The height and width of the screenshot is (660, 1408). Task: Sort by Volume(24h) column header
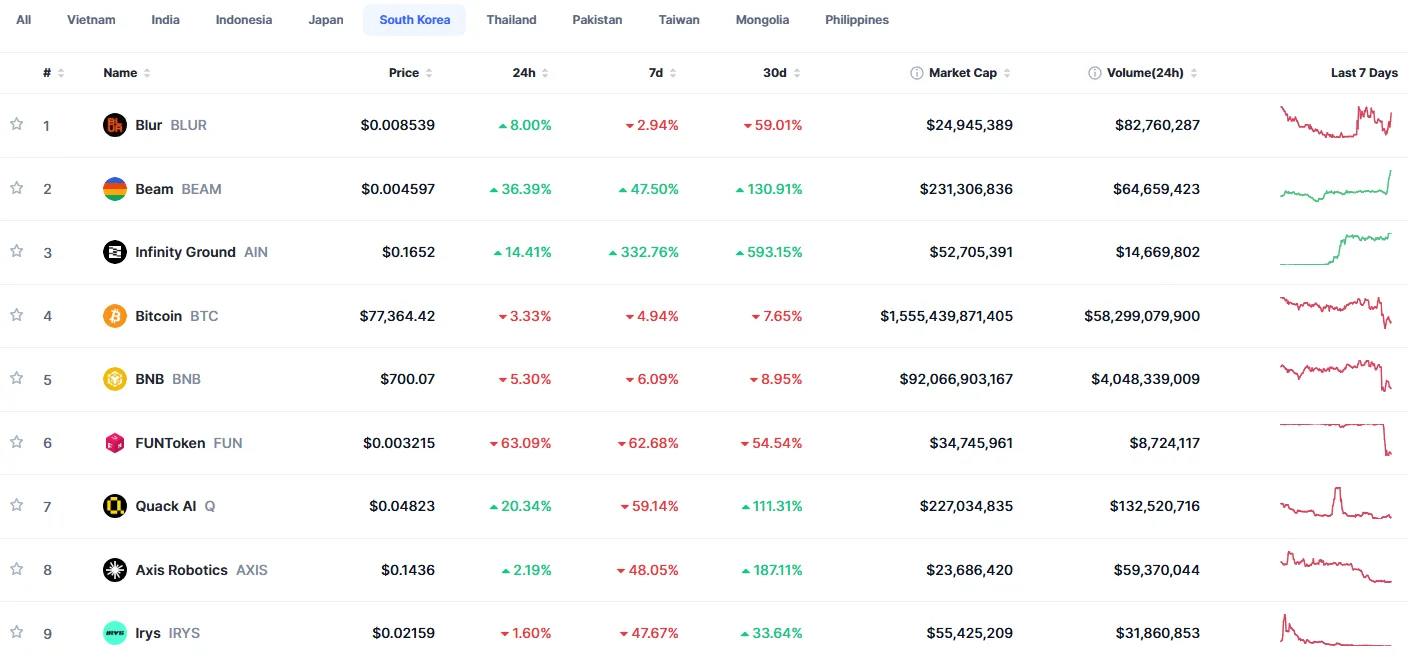(1152, 73)
